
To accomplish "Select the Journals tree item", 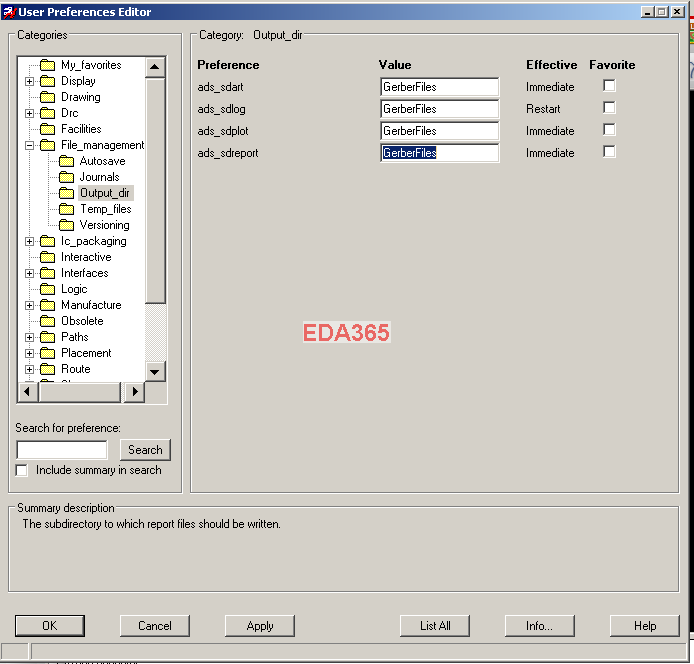I will (100, 177).
